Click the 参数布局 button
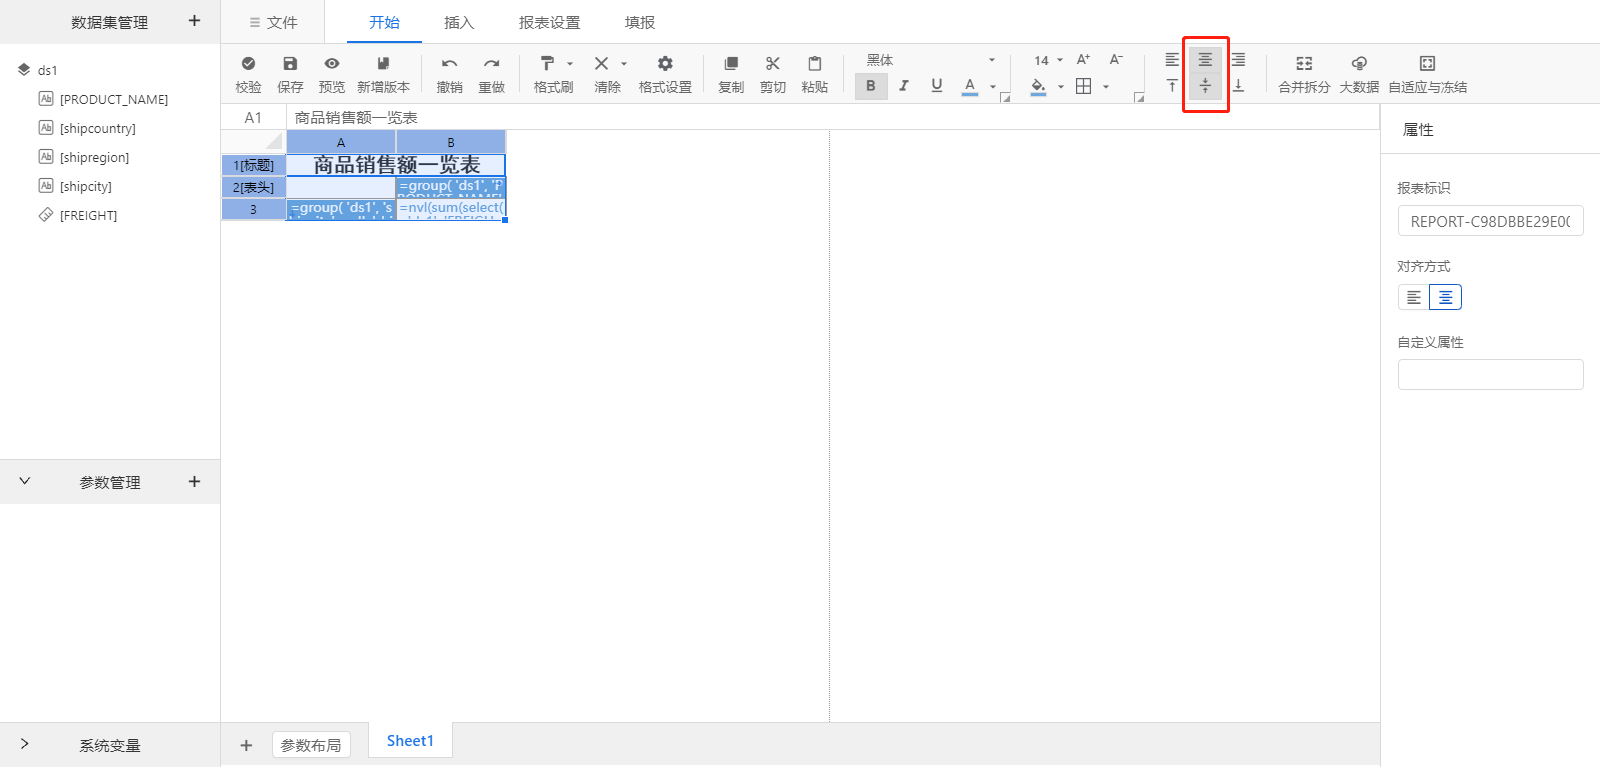 tap(311, 745)
